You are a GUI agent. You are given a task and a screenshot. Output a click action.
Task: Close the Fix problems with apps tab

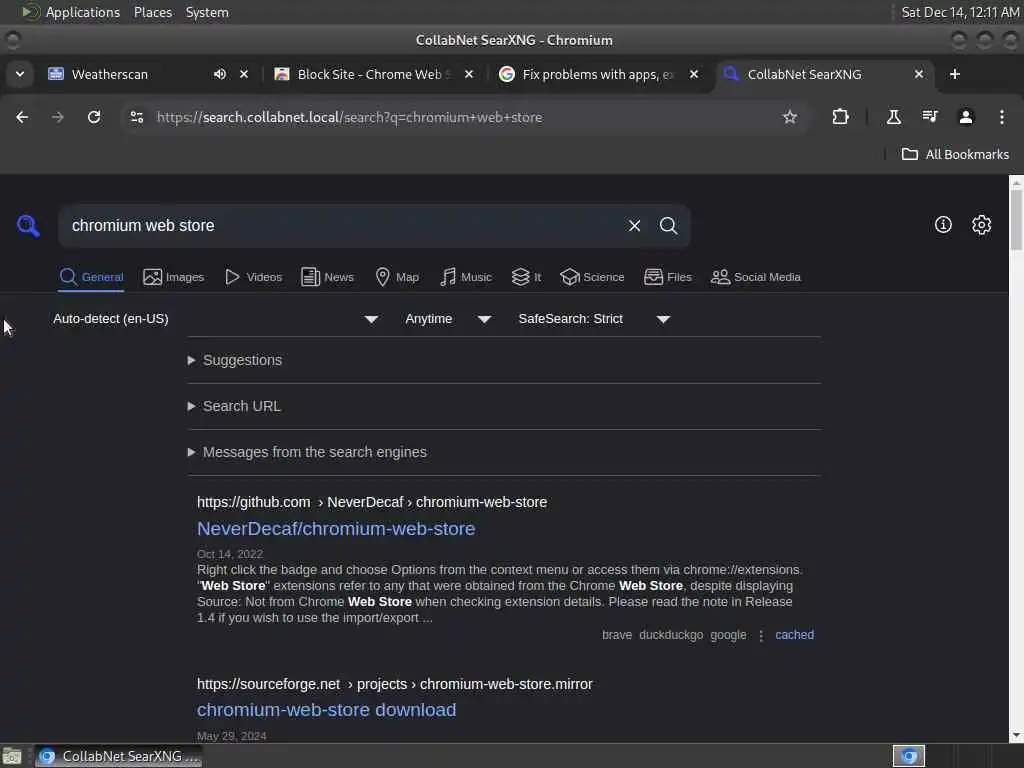694,74
